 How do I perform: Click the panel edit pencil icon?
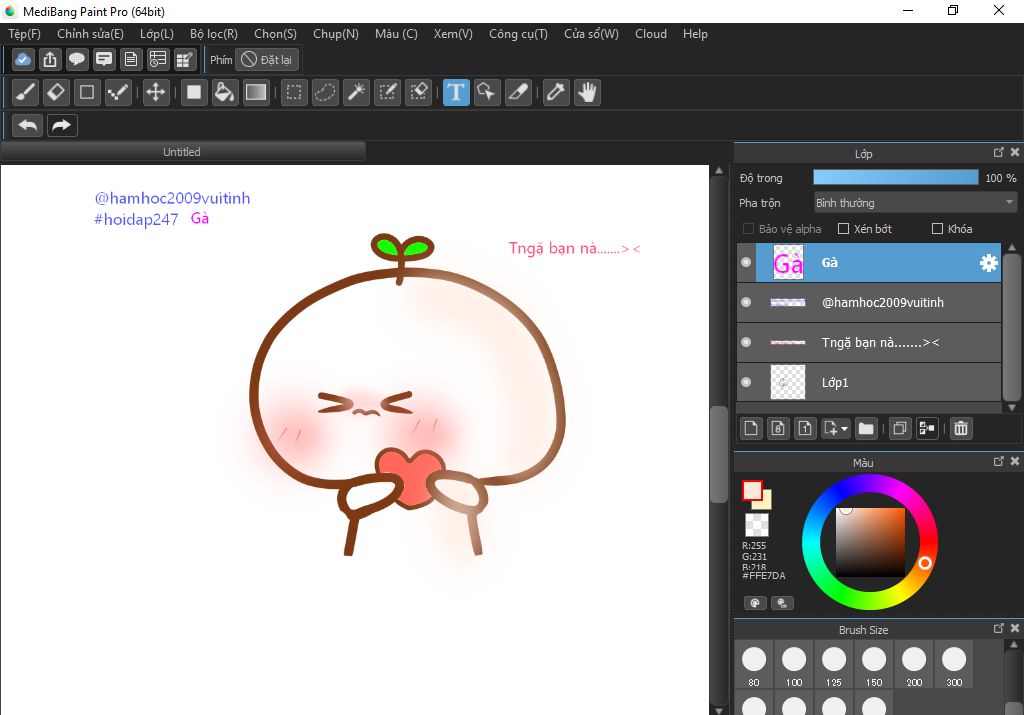(185, 59)
